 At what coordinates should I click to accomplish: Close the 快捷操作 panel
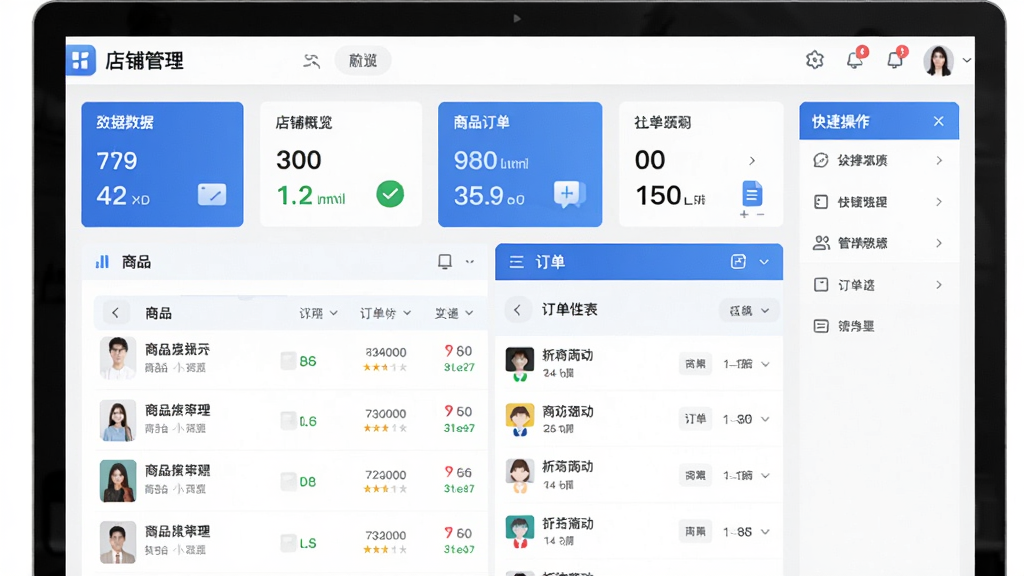pos(938,121)
